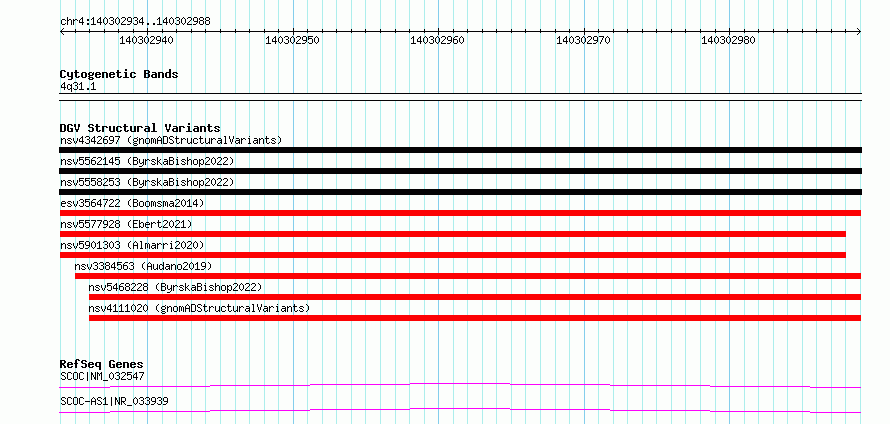This screenshot has width=890, height=424.
Task: Click ruler position label 140302940
Action: [x=146, y=40]
